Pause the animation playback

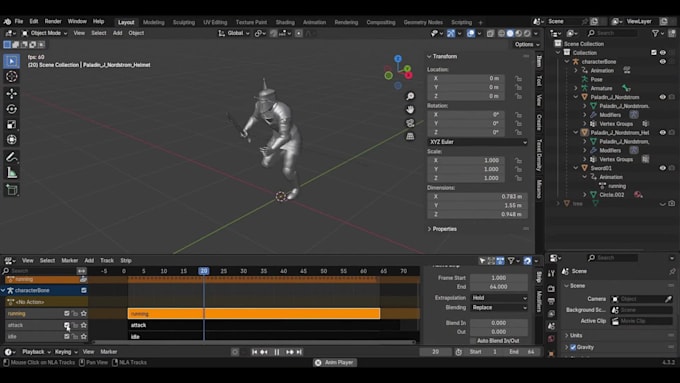point(277,352)
